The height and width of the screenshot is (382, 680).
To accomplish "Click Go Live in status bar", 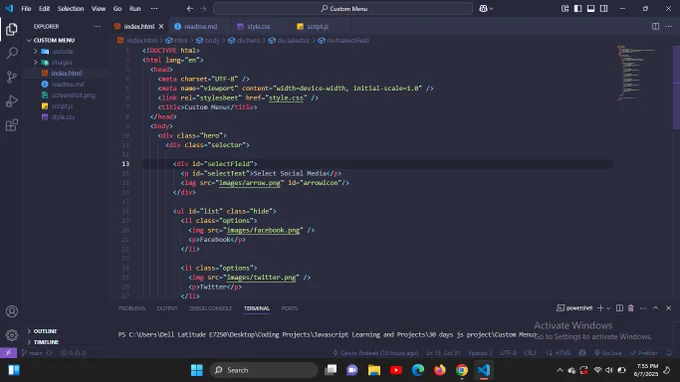I will (608, 353).
